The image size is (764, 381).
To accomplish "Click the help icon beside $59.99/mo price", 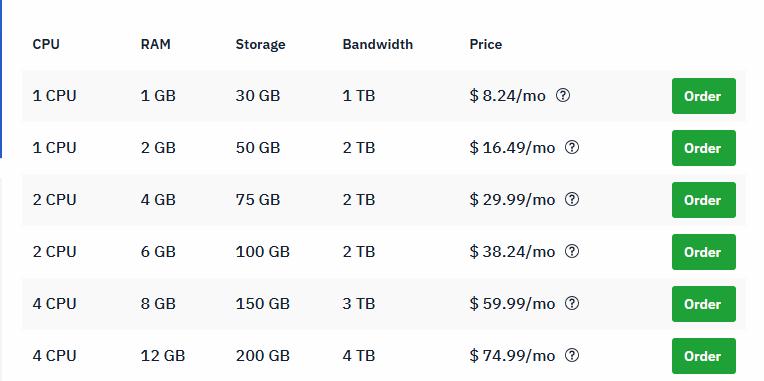I will click(x=572, y=304).
